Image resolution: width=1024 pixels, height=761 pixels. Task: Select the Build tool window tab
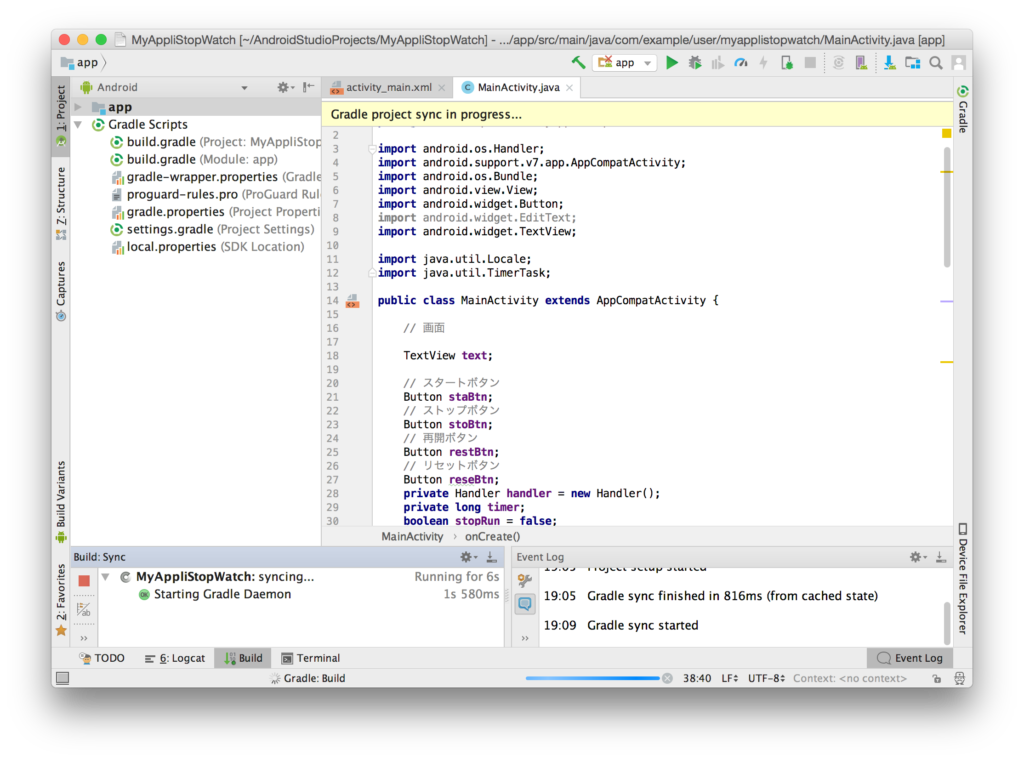click(x=243, y=658)
